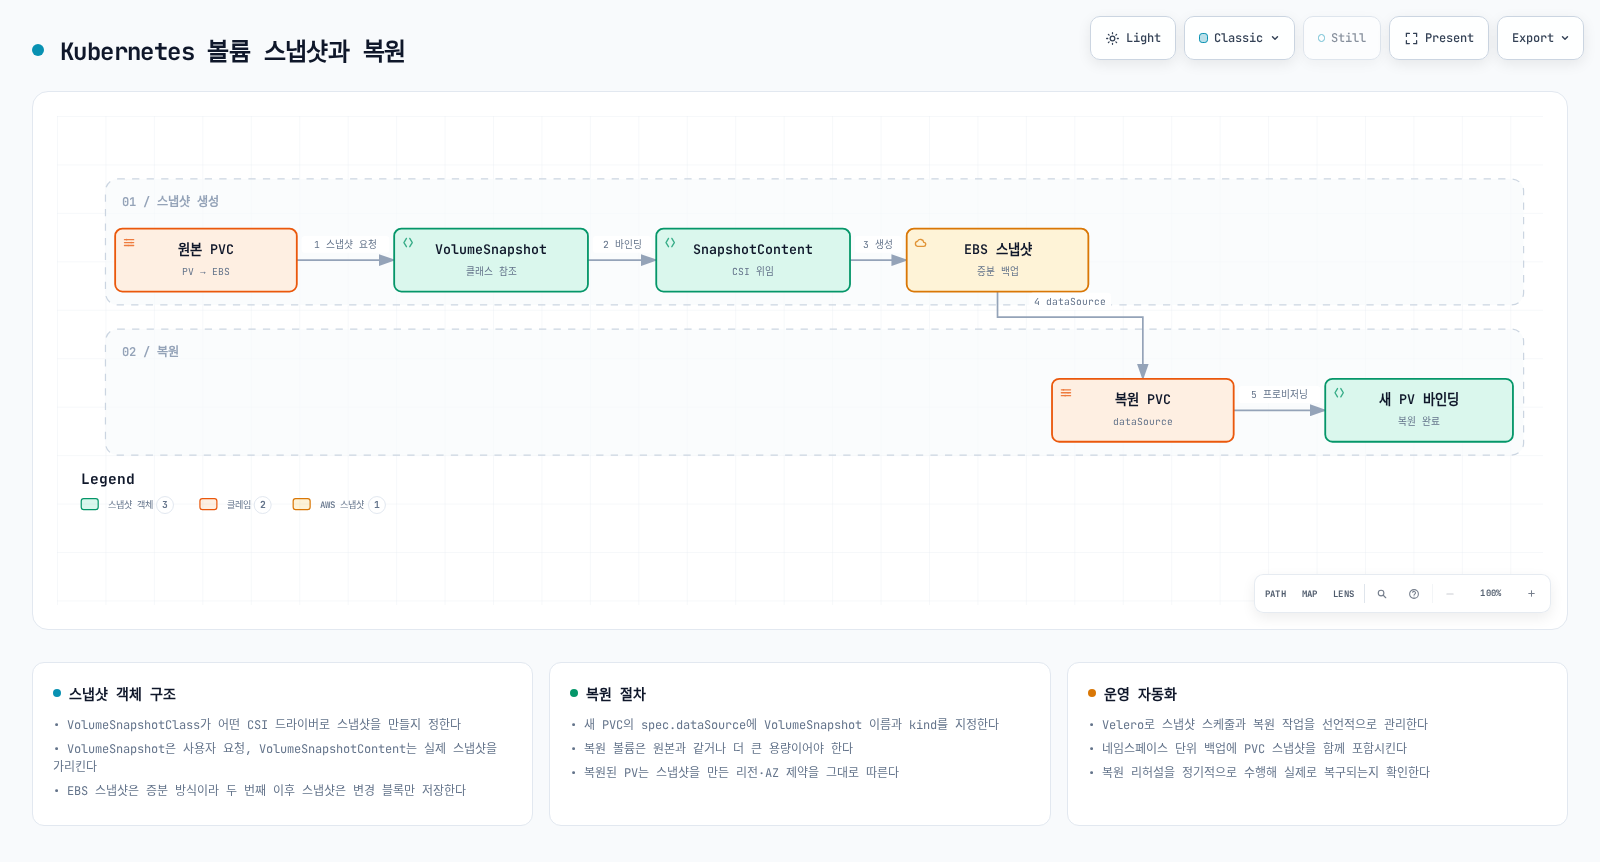Click the '3 생성' edge label
Viewport: 1600px width, 862px height.
click(x=878, y=244)
